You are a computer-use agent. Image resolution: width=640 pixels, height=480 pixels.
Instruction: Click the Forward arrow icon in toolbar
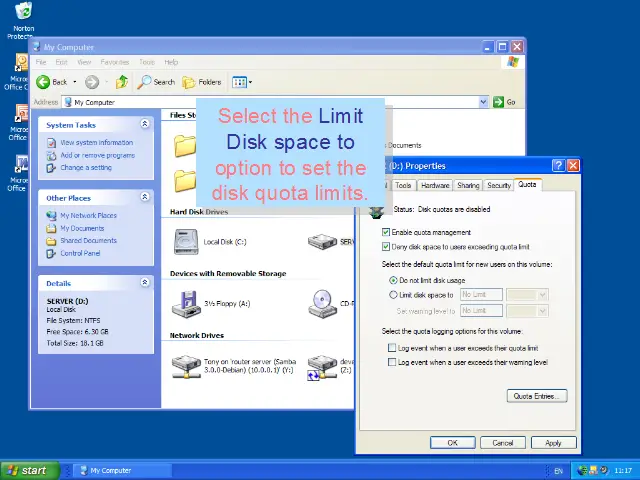point(92,82)
